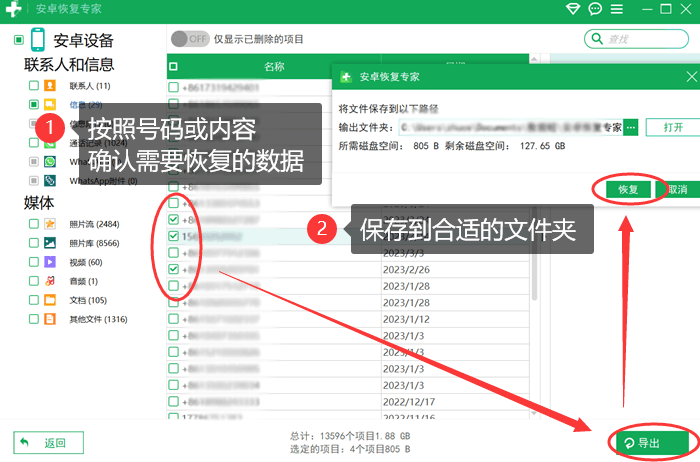700x462 pixels.
Task: Select the 联系人 (11) category
Action: [x=90, y=86]
